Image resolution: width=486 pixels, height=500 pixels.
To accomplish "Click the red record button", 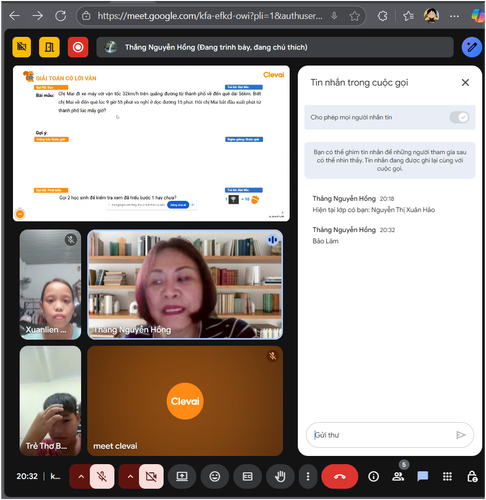I will 78,47.
